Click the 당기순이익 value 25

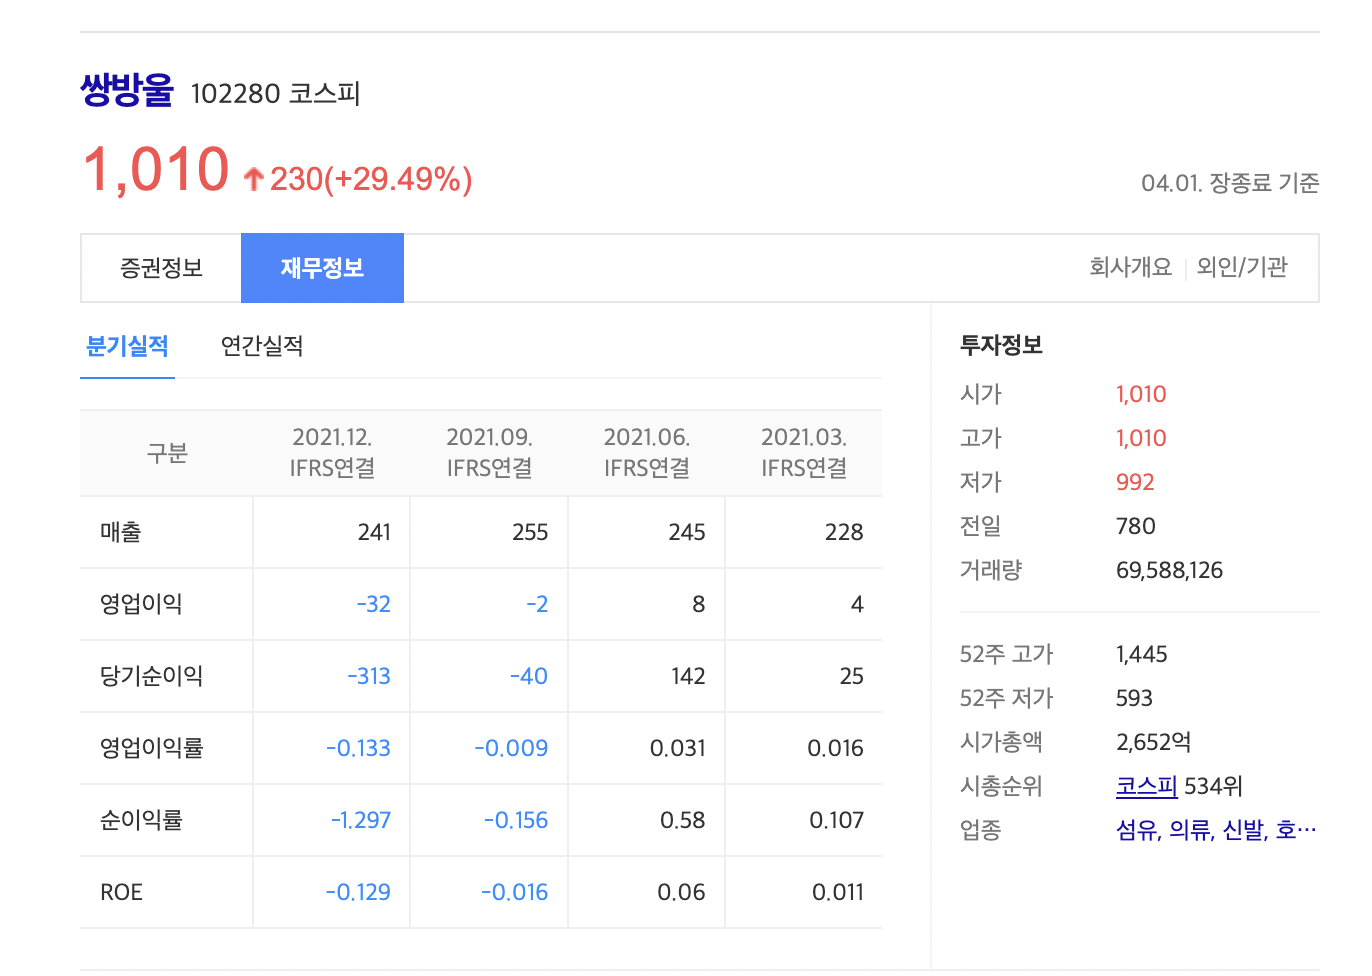tap(851, 676)
